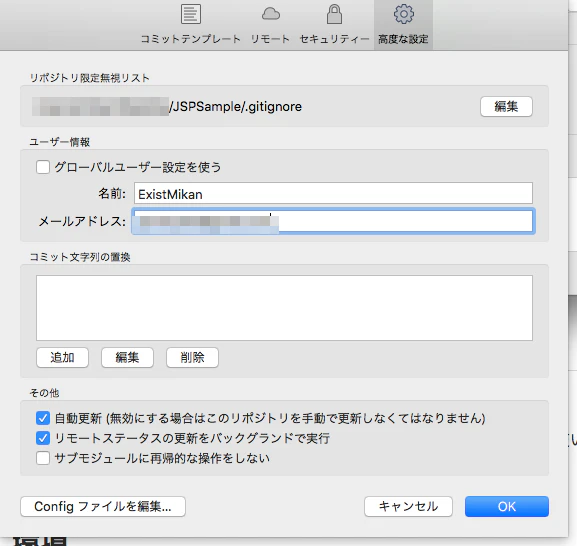This screenshot has width=577, height=546.
Task: Edit the .gitignore repository ignore list
Action: pos(506,107)
